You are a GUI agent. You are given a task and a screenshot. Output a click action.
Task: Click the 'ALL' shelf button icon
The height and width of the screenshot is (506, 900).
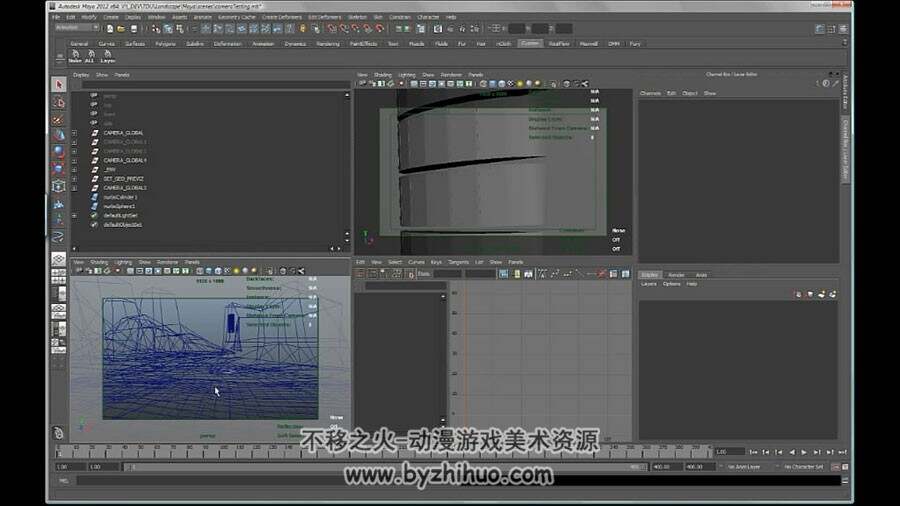[89, 55]
